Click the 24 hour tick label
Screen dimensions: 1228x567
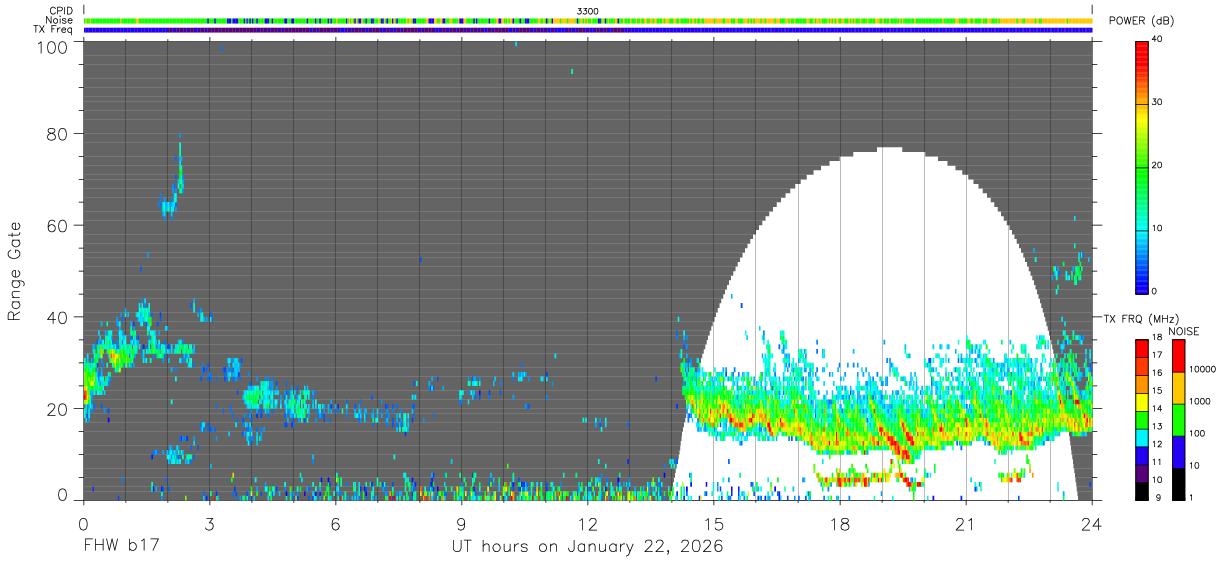[x=1092, y=524]
